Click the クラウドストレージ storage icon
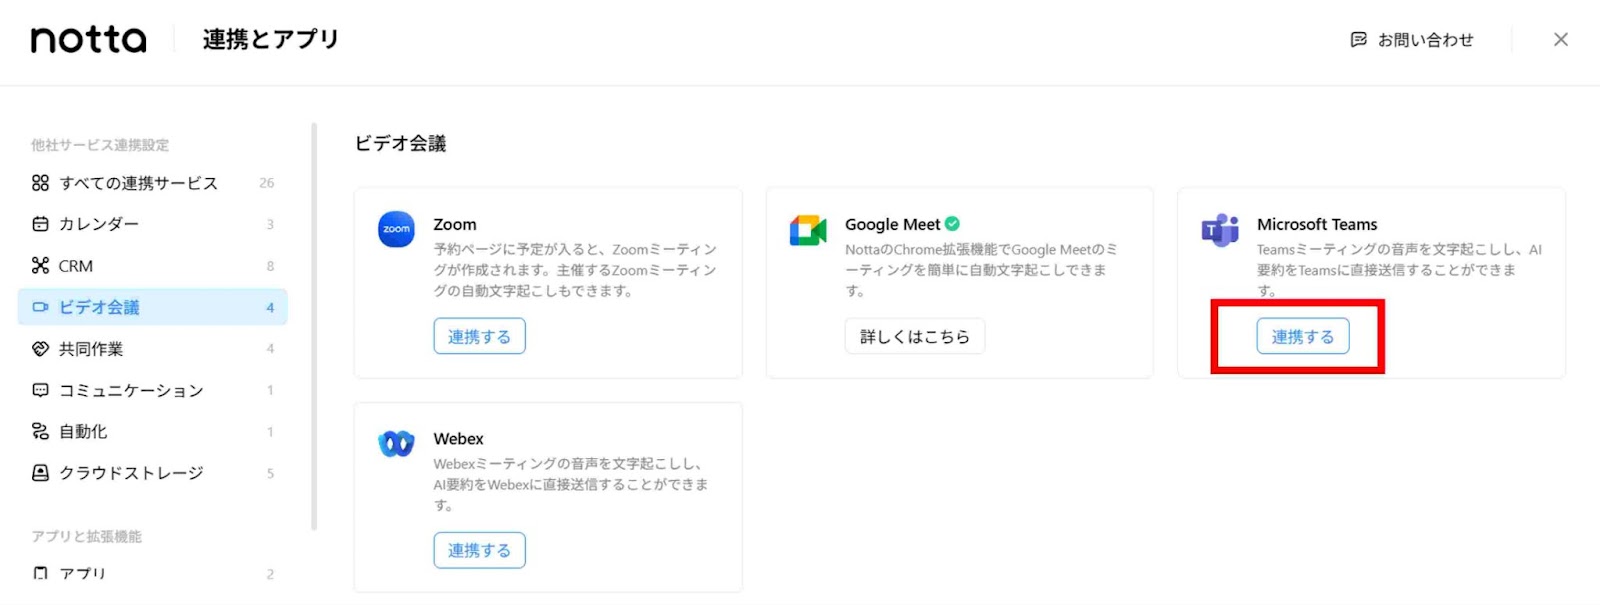The width and height of the screenshot is (1600, 605). pos(39,473)
